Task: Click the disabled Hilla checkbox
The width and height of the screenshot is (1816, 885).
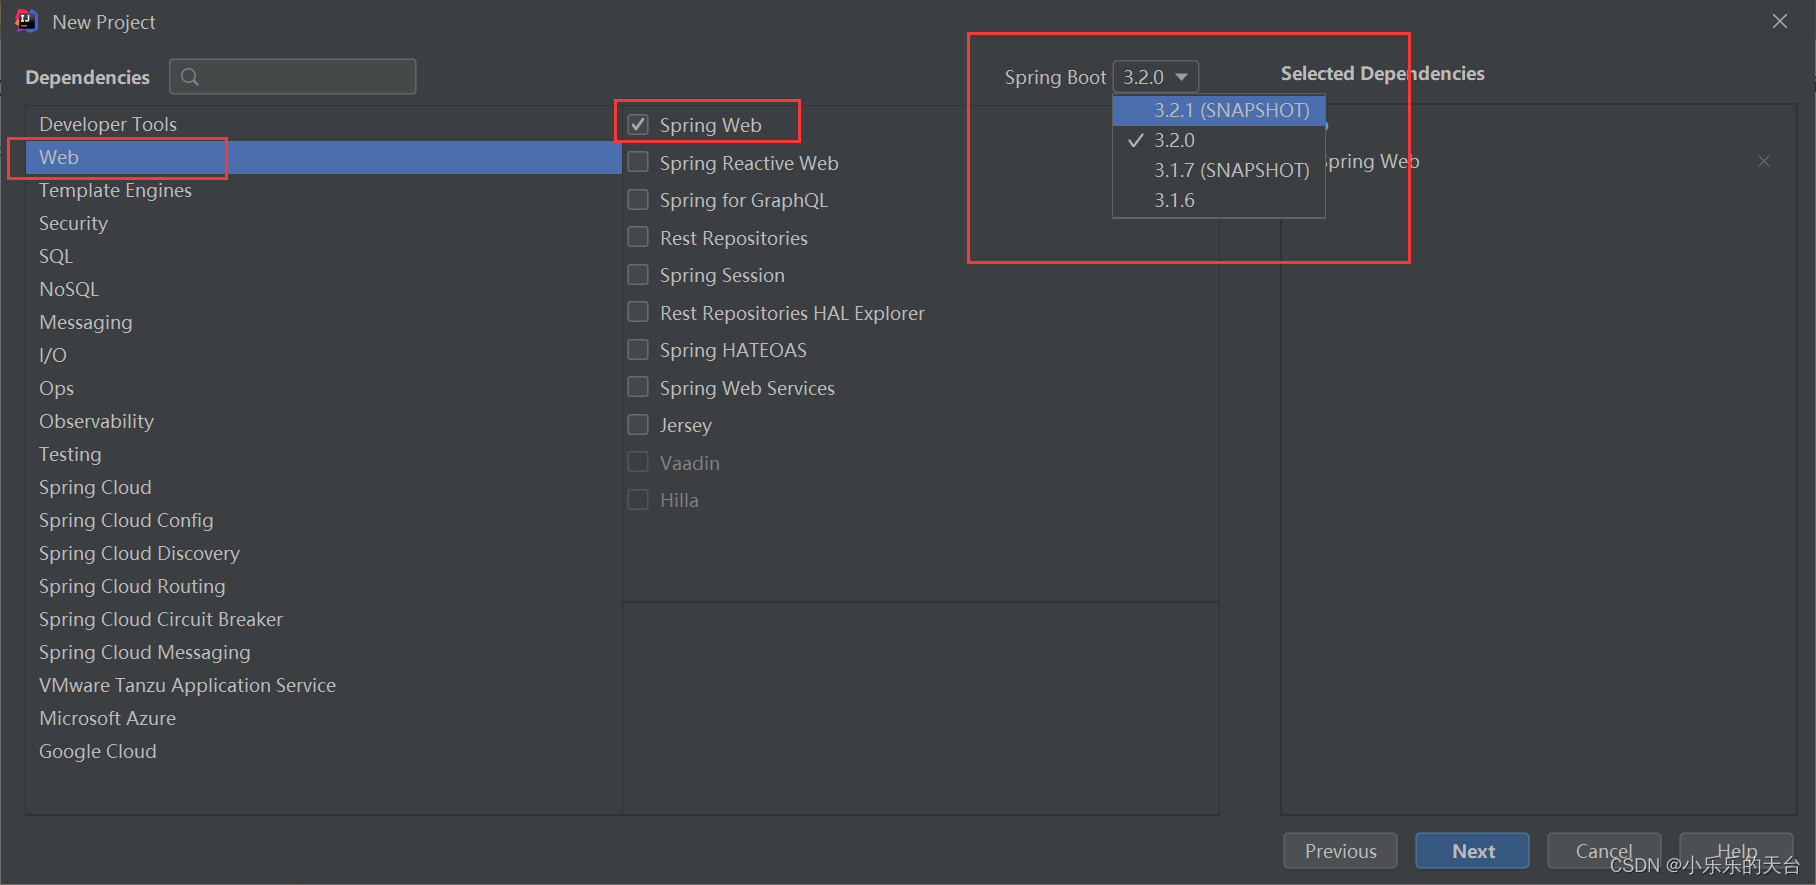Action: pyautogui.click(x=638, y=499)
